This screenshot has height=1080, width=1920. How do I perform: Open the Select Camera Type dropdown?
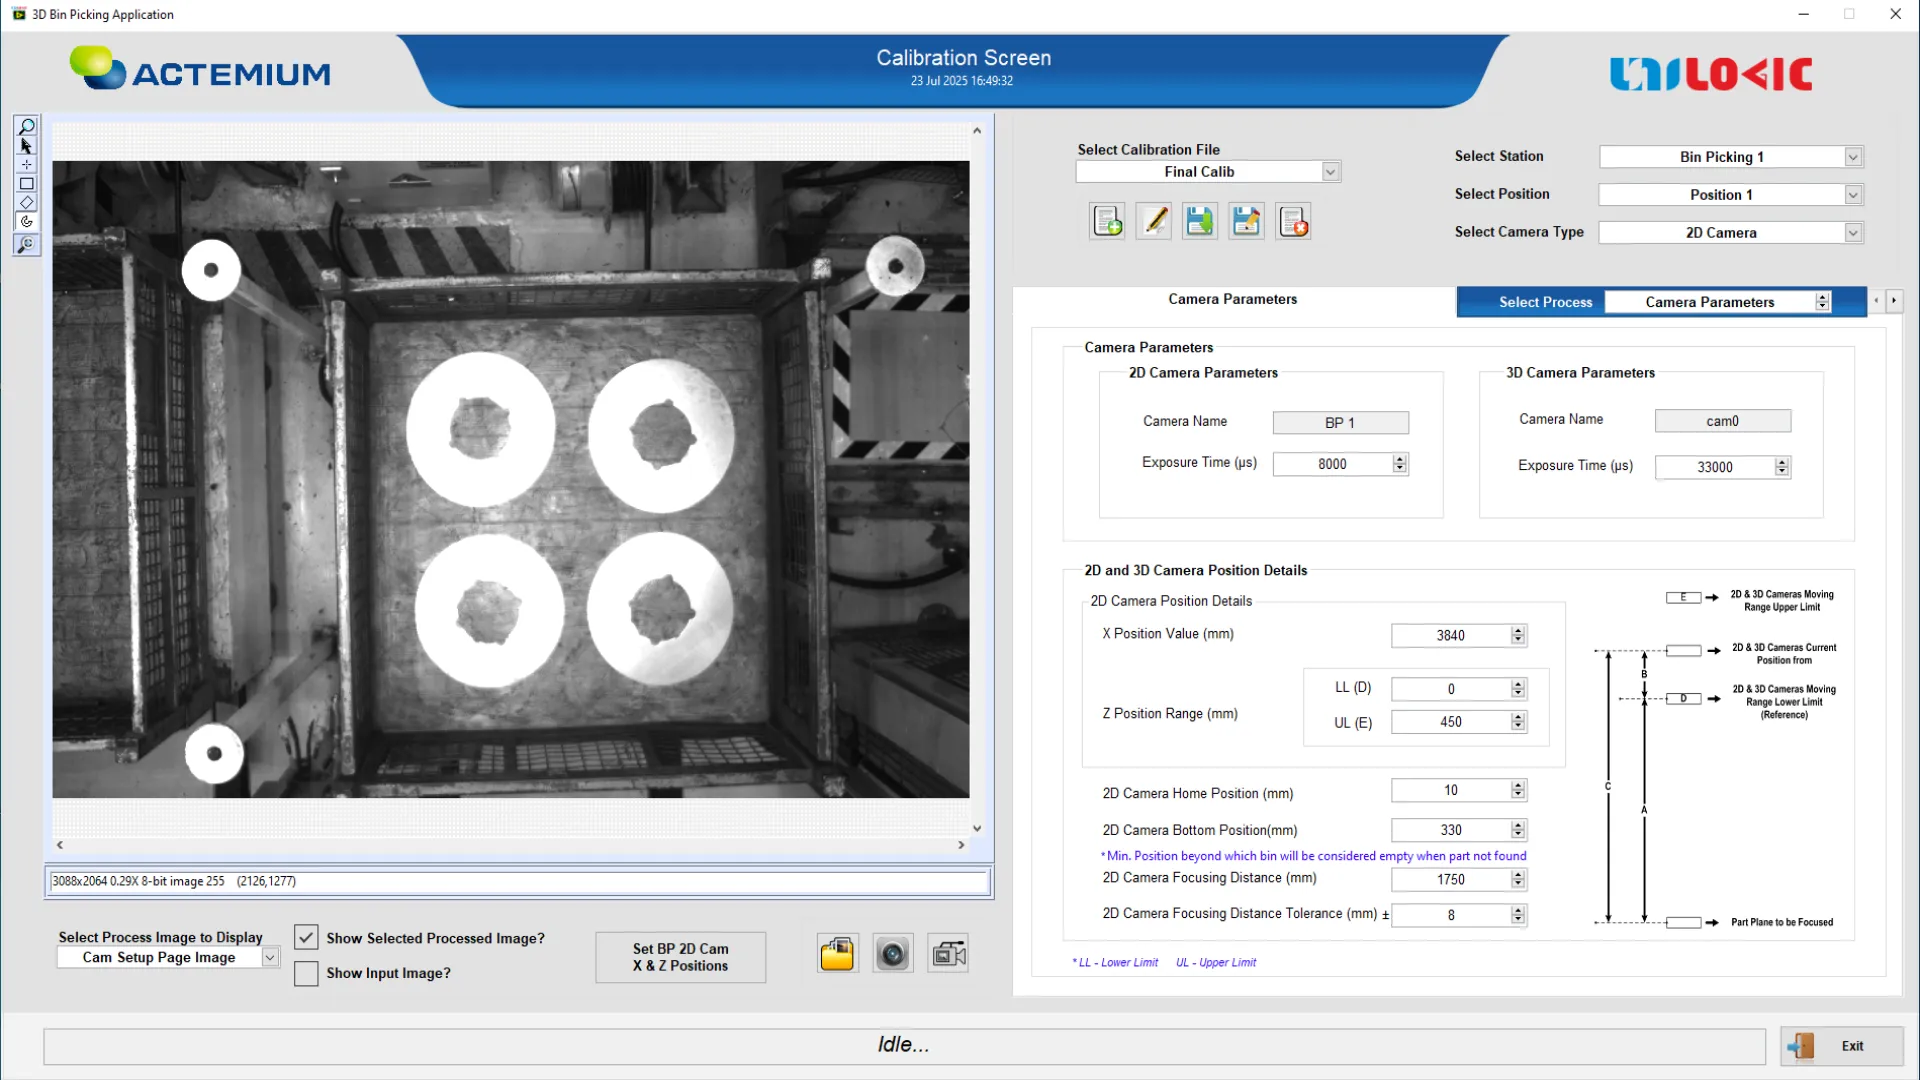(1852, 233)
